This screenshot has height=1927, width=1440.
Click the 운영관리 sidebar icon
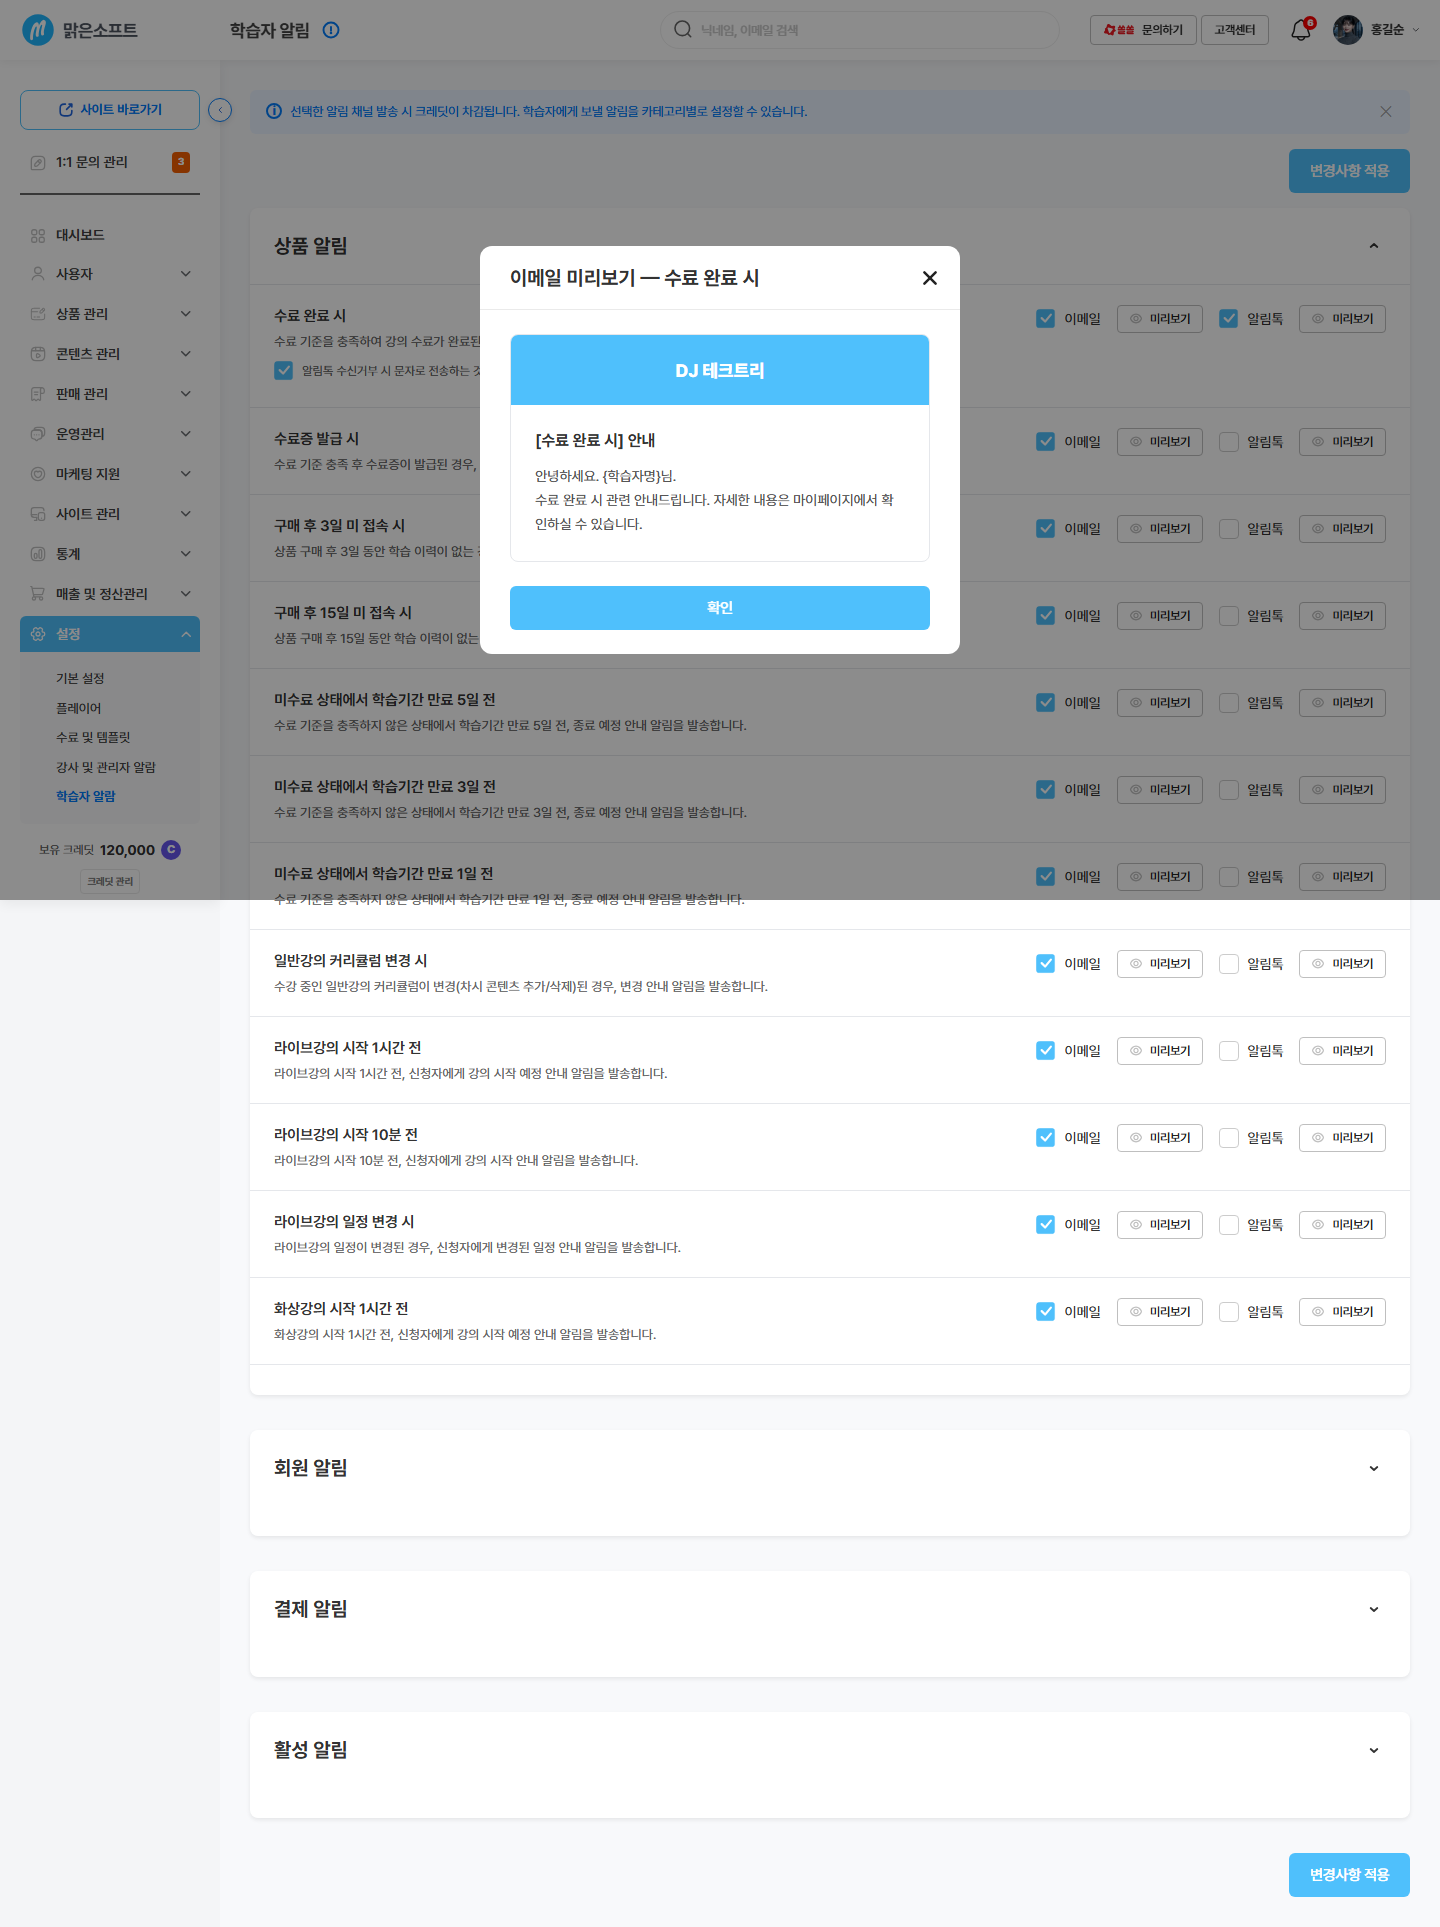tap(38, 434)
